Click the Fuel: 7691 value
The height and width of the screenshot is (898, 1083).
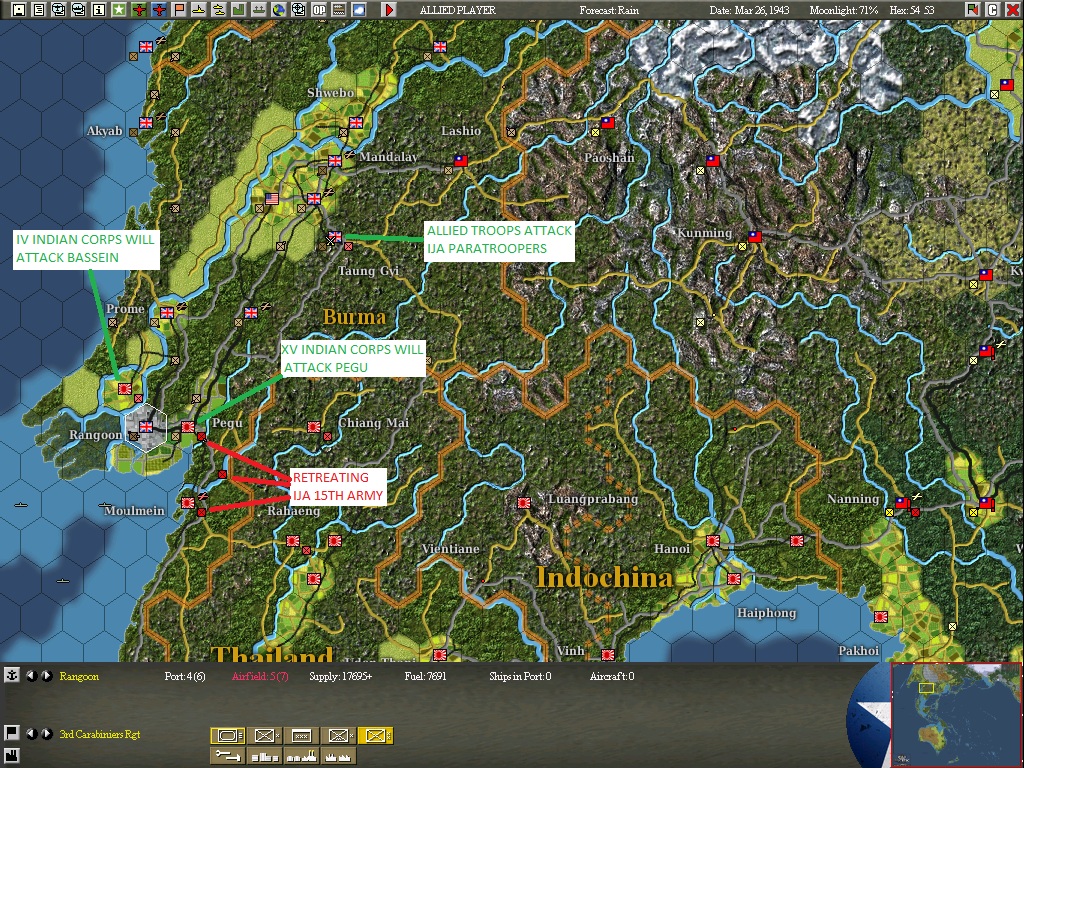[x=425, y=676]
